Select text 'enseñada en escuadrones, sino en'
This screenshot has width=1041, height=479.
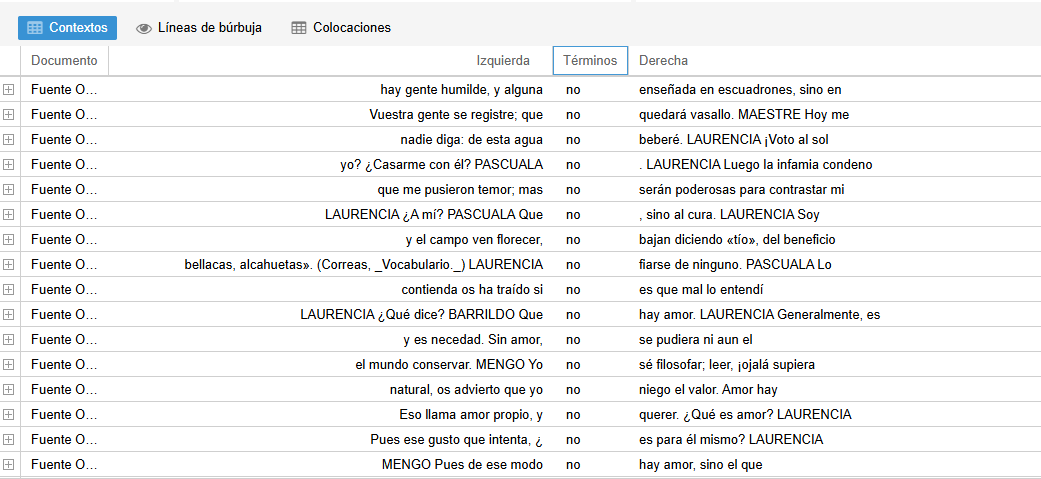[740, 90]
